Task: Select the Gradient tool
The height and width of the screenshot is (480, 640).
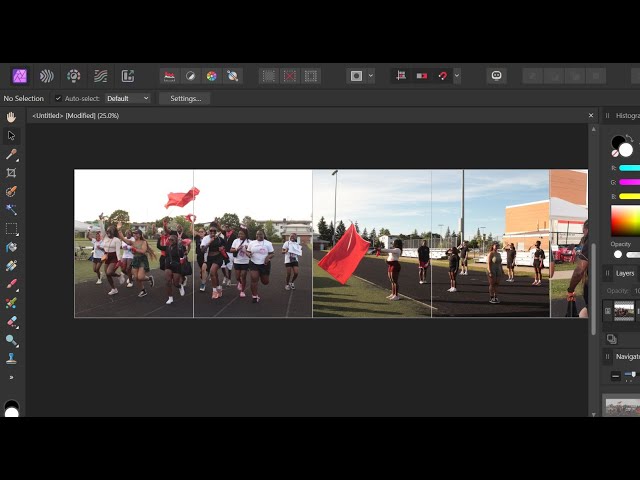Action: tap(11, 266)
